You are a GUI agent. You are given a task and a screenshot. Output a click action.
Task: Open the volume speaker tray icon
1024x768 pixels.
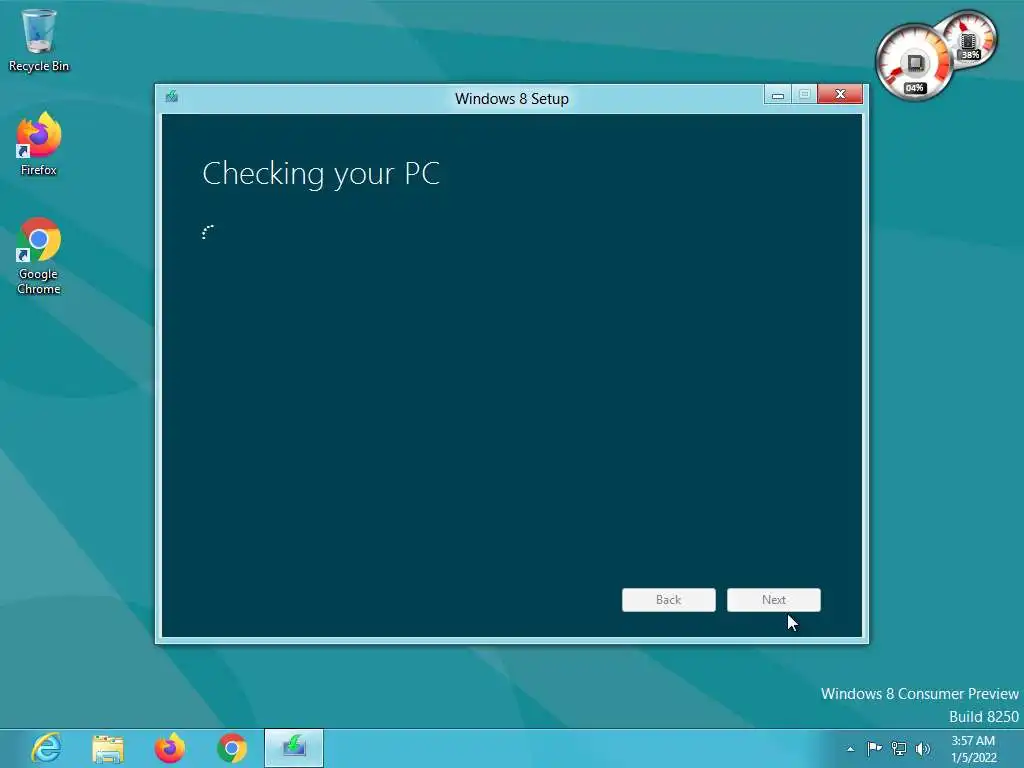922,748
